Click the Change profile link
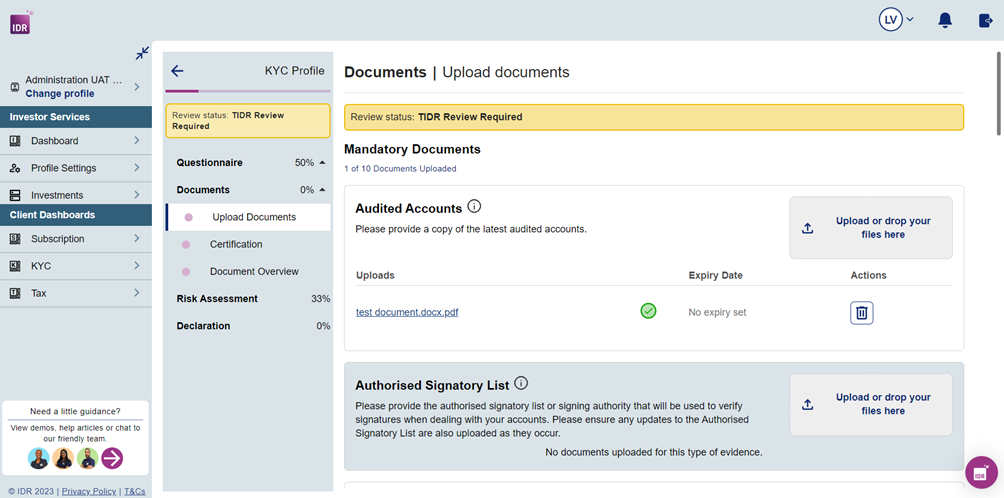The height and width of the screenshot is (498, 1004). click(60, 94)
